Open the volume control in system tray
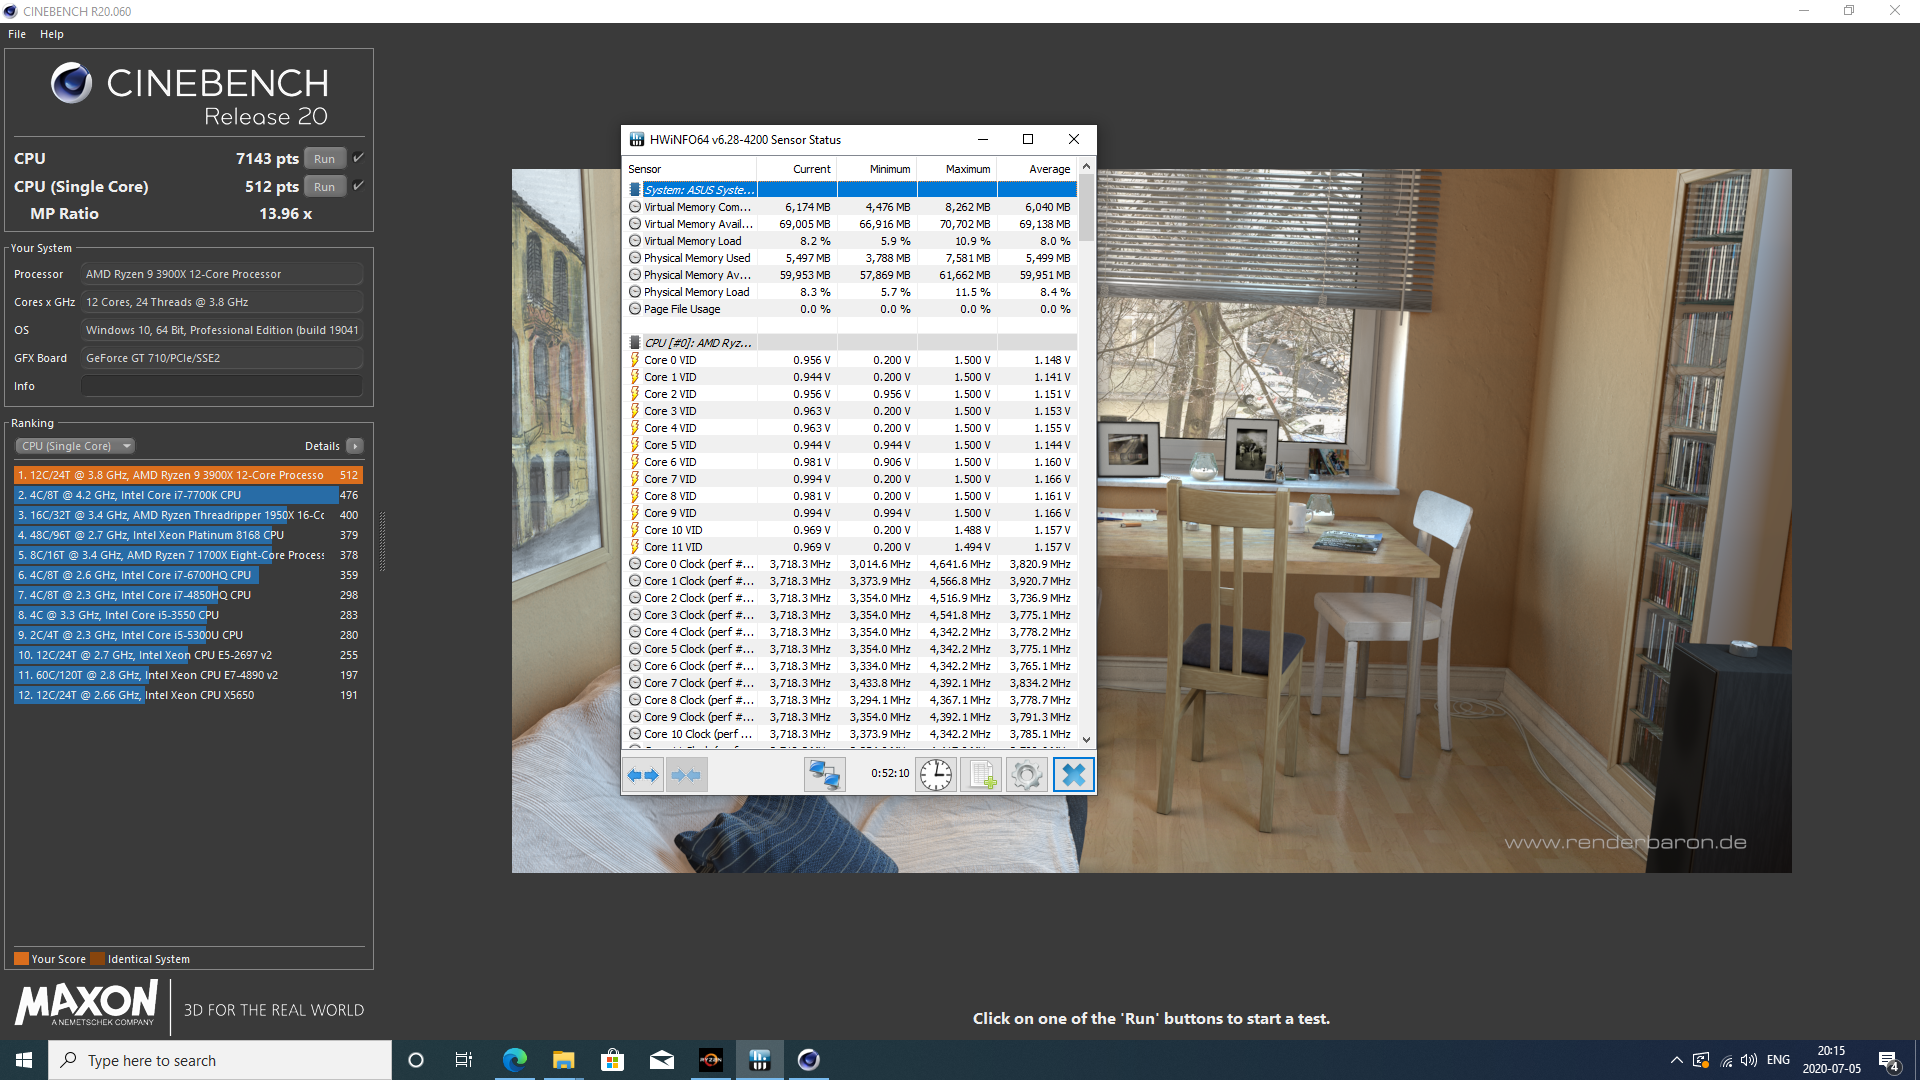 click(x=1749, y=1060)
